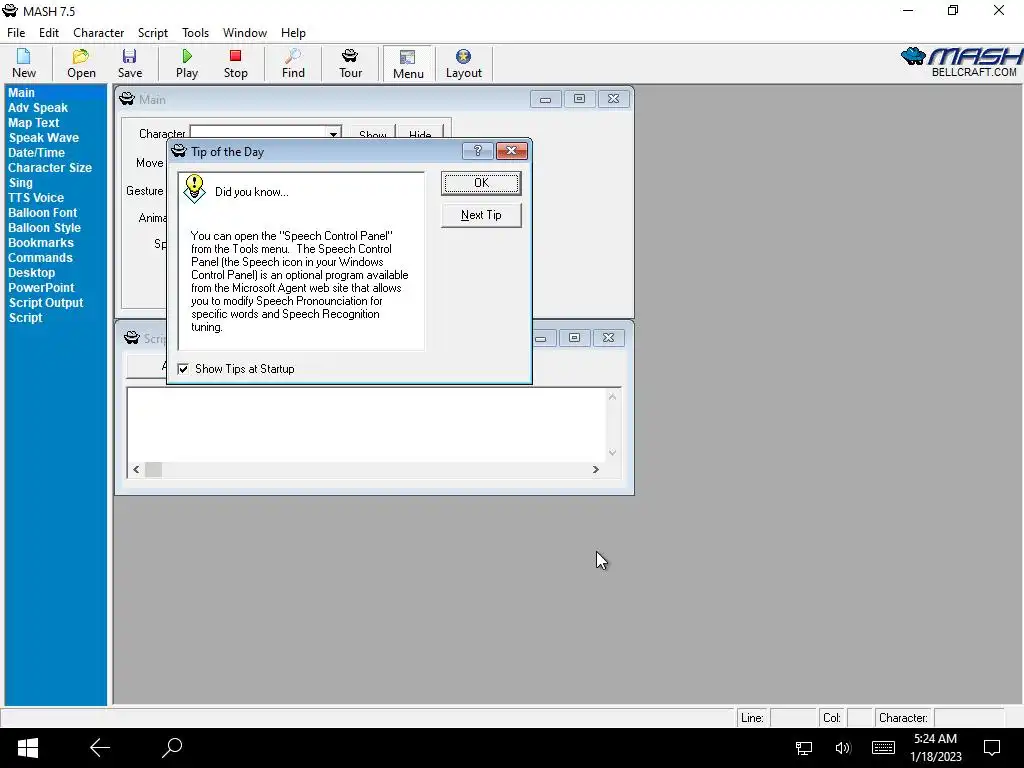The image size is (1024, 768).
Task: Select Sing in the sidebar
Action: tap(20, 183)
